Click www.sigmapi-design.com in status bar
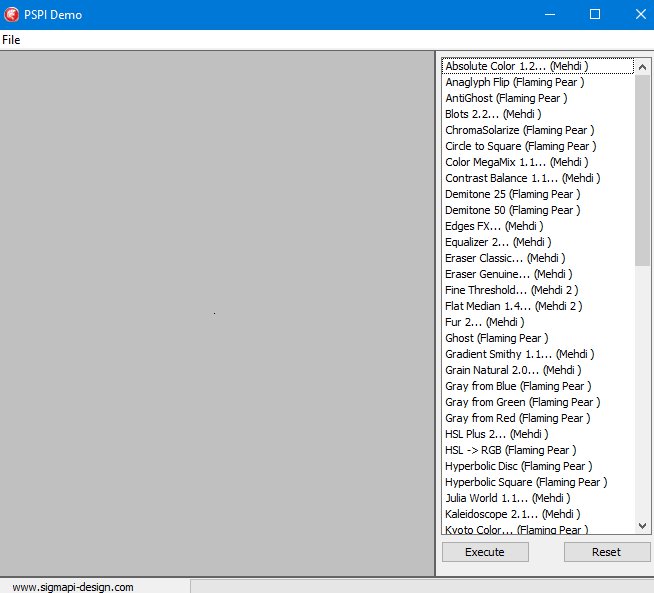 click(73, 587)
